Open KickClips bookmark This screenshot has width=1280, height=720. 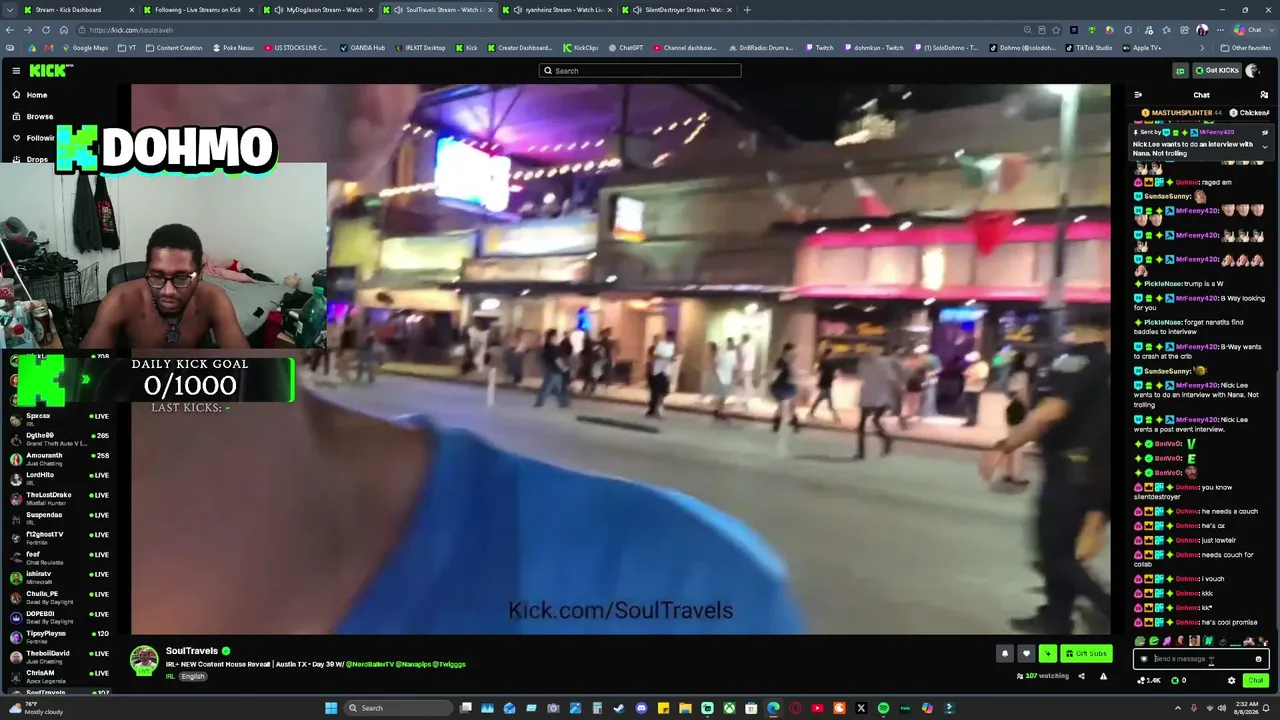pos(580,48)
